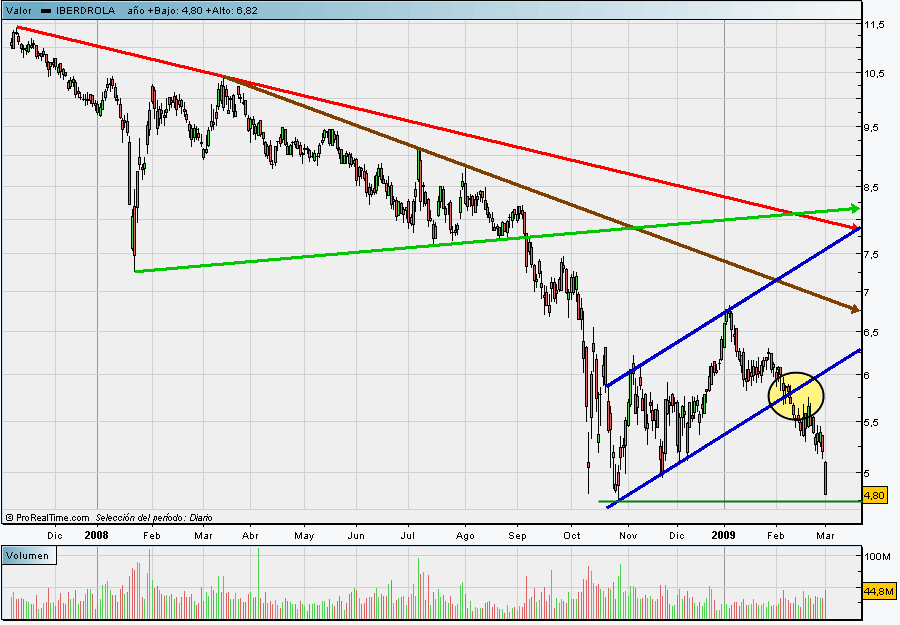Click the 'Dic' label next to 2008
Image resolution: width=900 pixels, height=625 pixels.
(55, 535)
